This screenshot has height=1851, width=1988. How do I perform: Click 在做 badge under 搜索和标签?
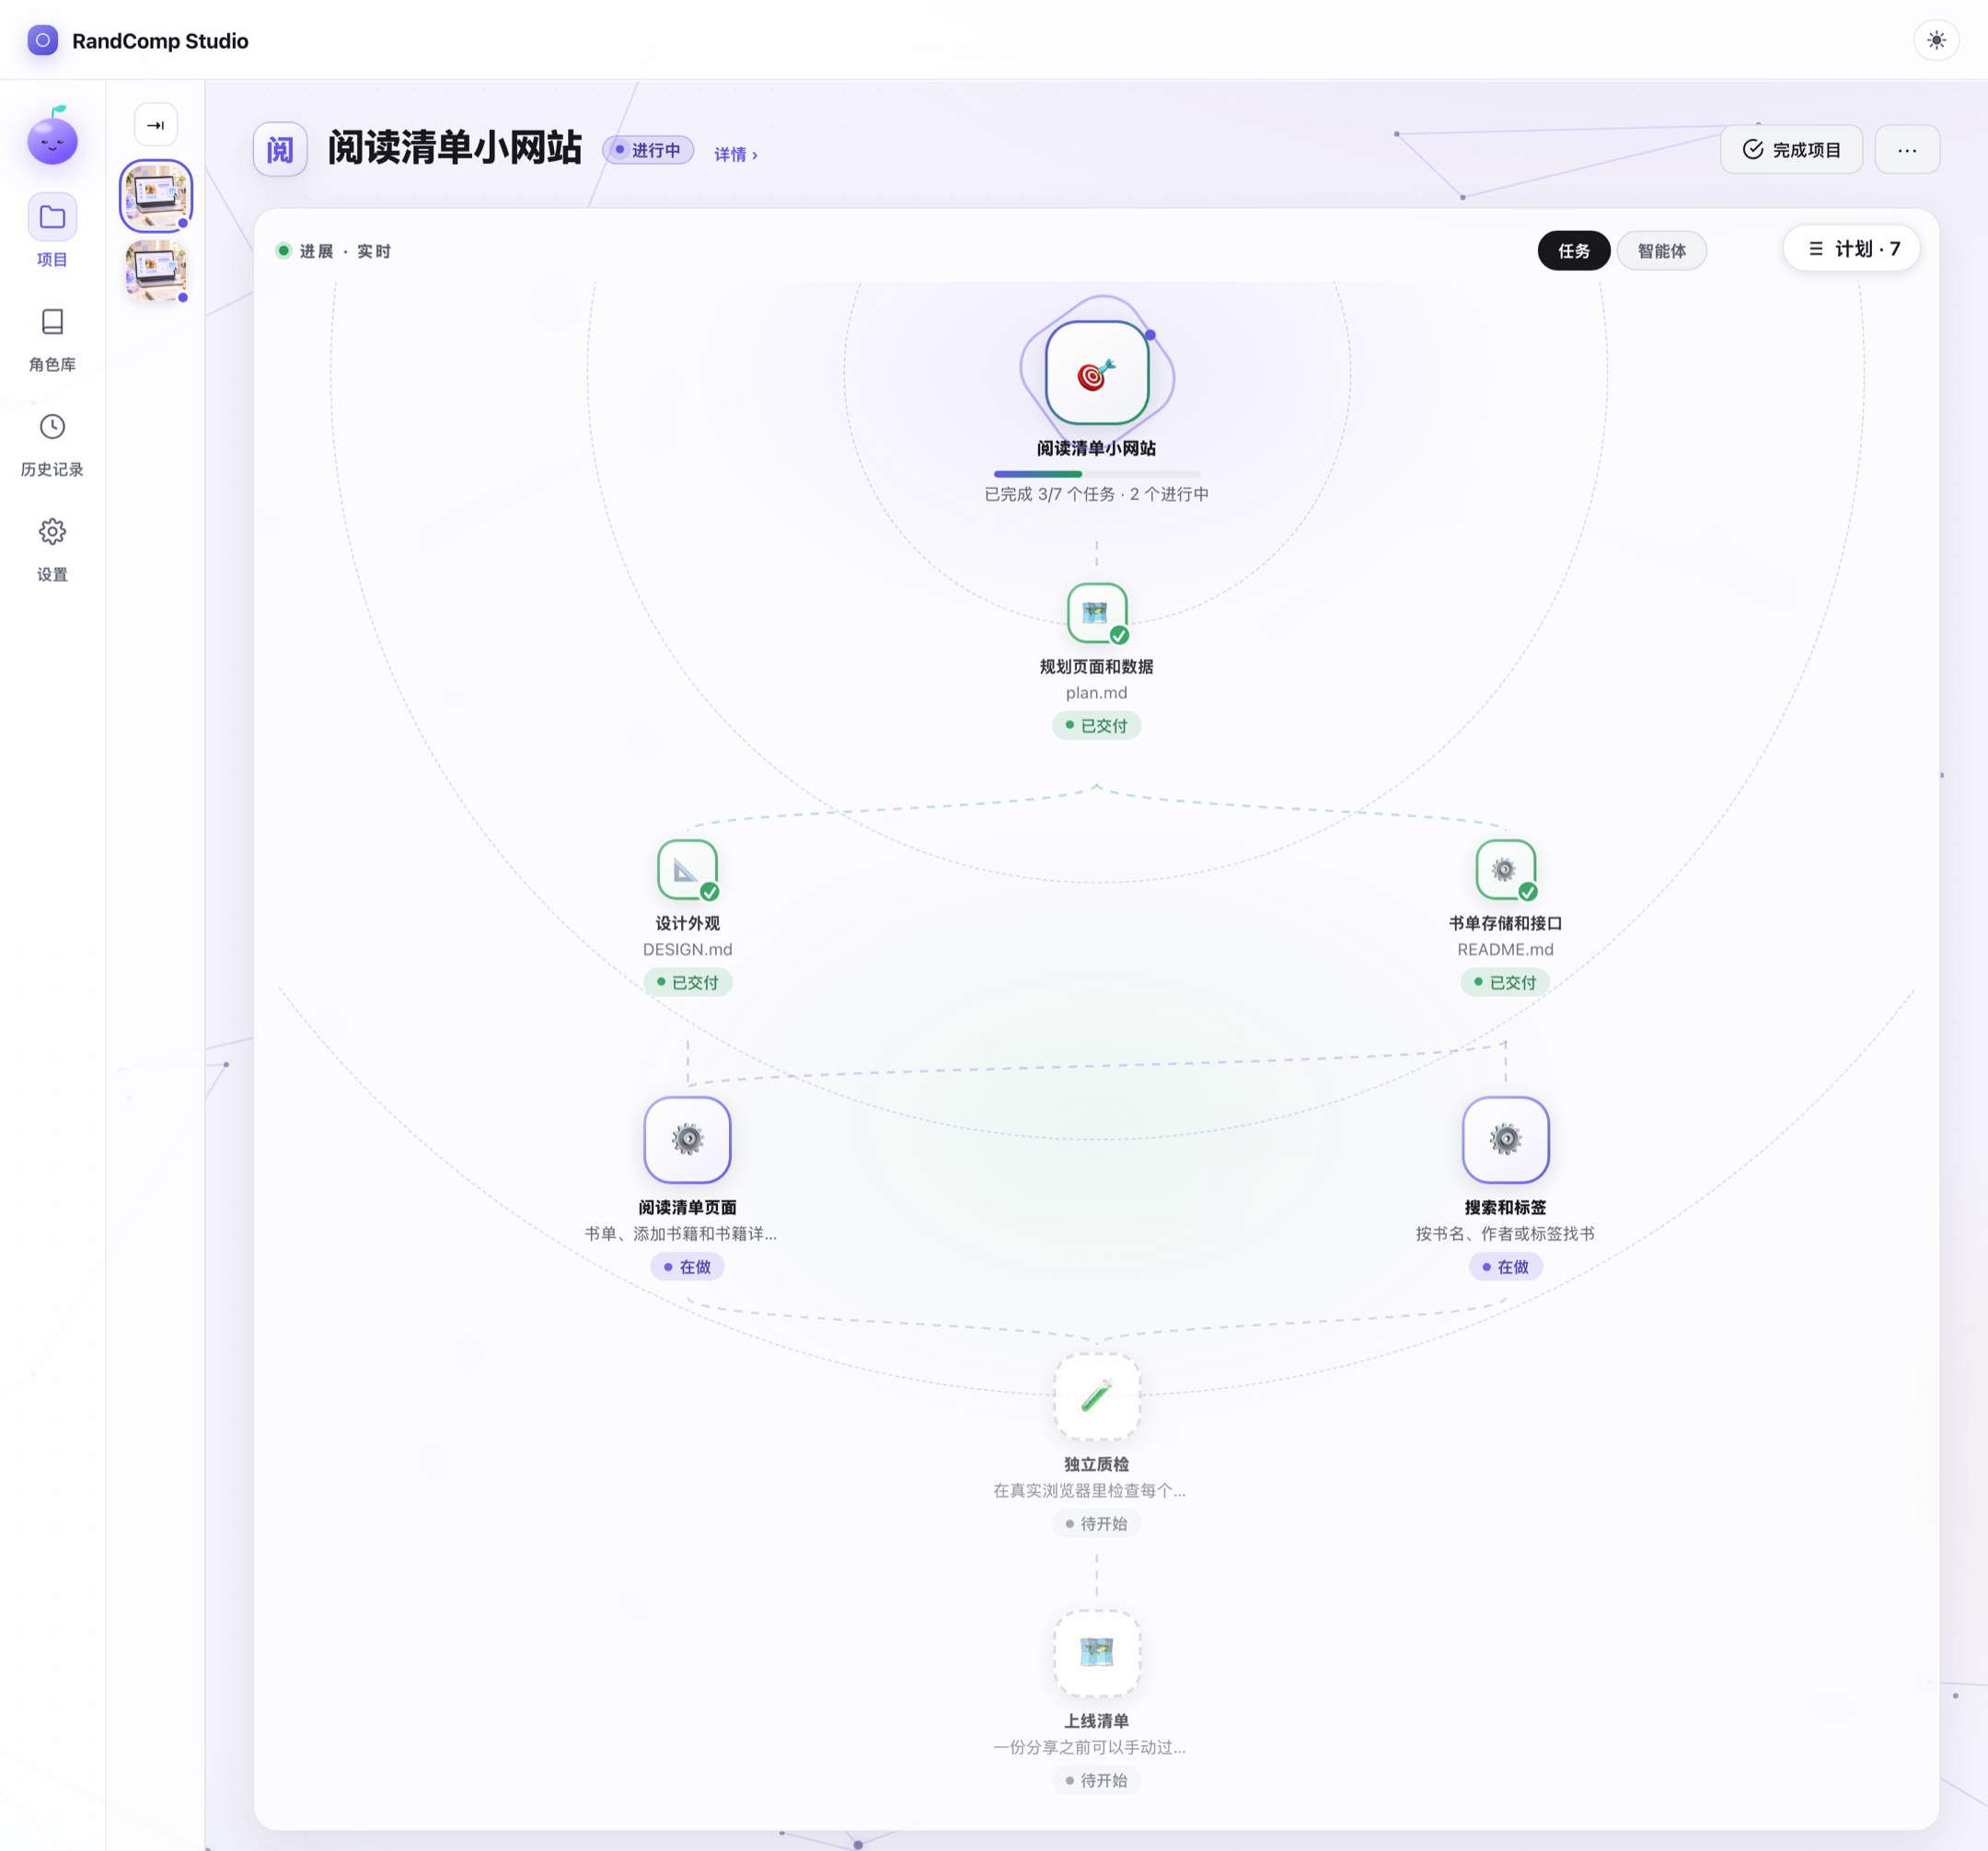point(1505,1267)
